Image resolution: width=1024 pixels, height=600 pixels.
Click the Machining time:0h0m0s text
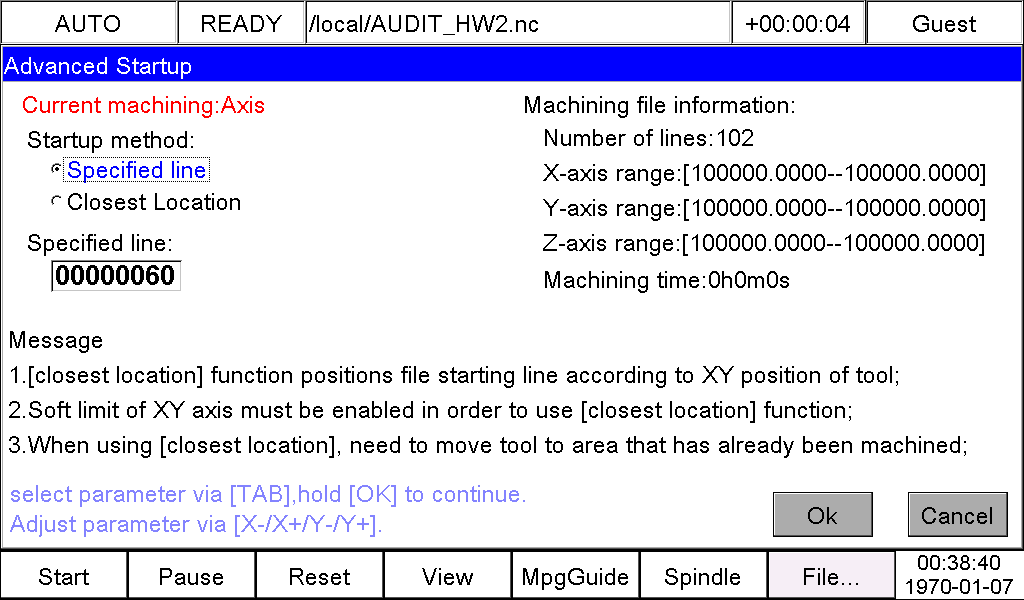point(667,280)
